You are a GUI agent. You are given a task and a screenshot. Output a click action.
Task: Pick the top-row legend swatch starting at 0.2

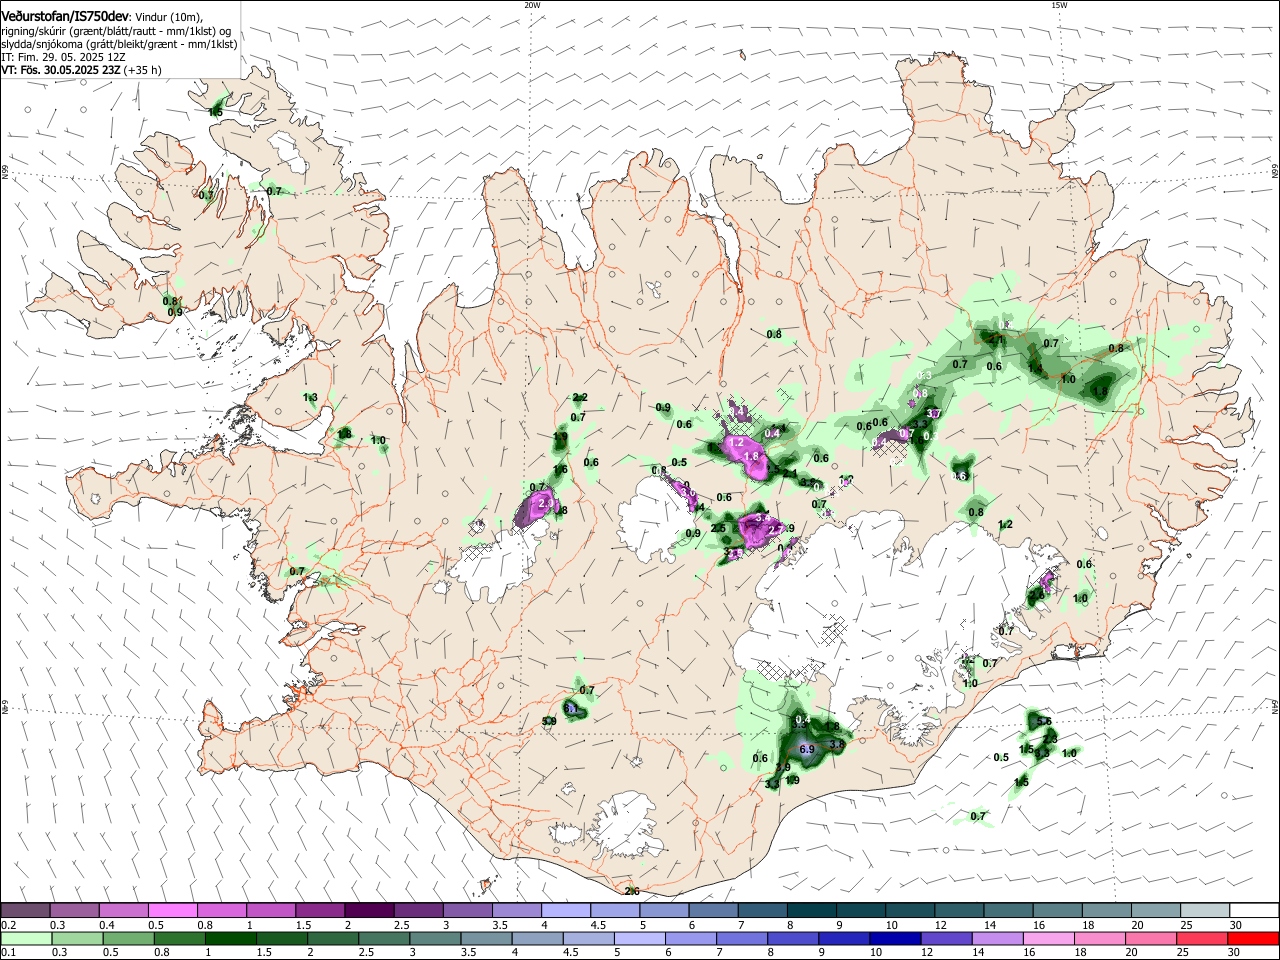coord(25,910)
